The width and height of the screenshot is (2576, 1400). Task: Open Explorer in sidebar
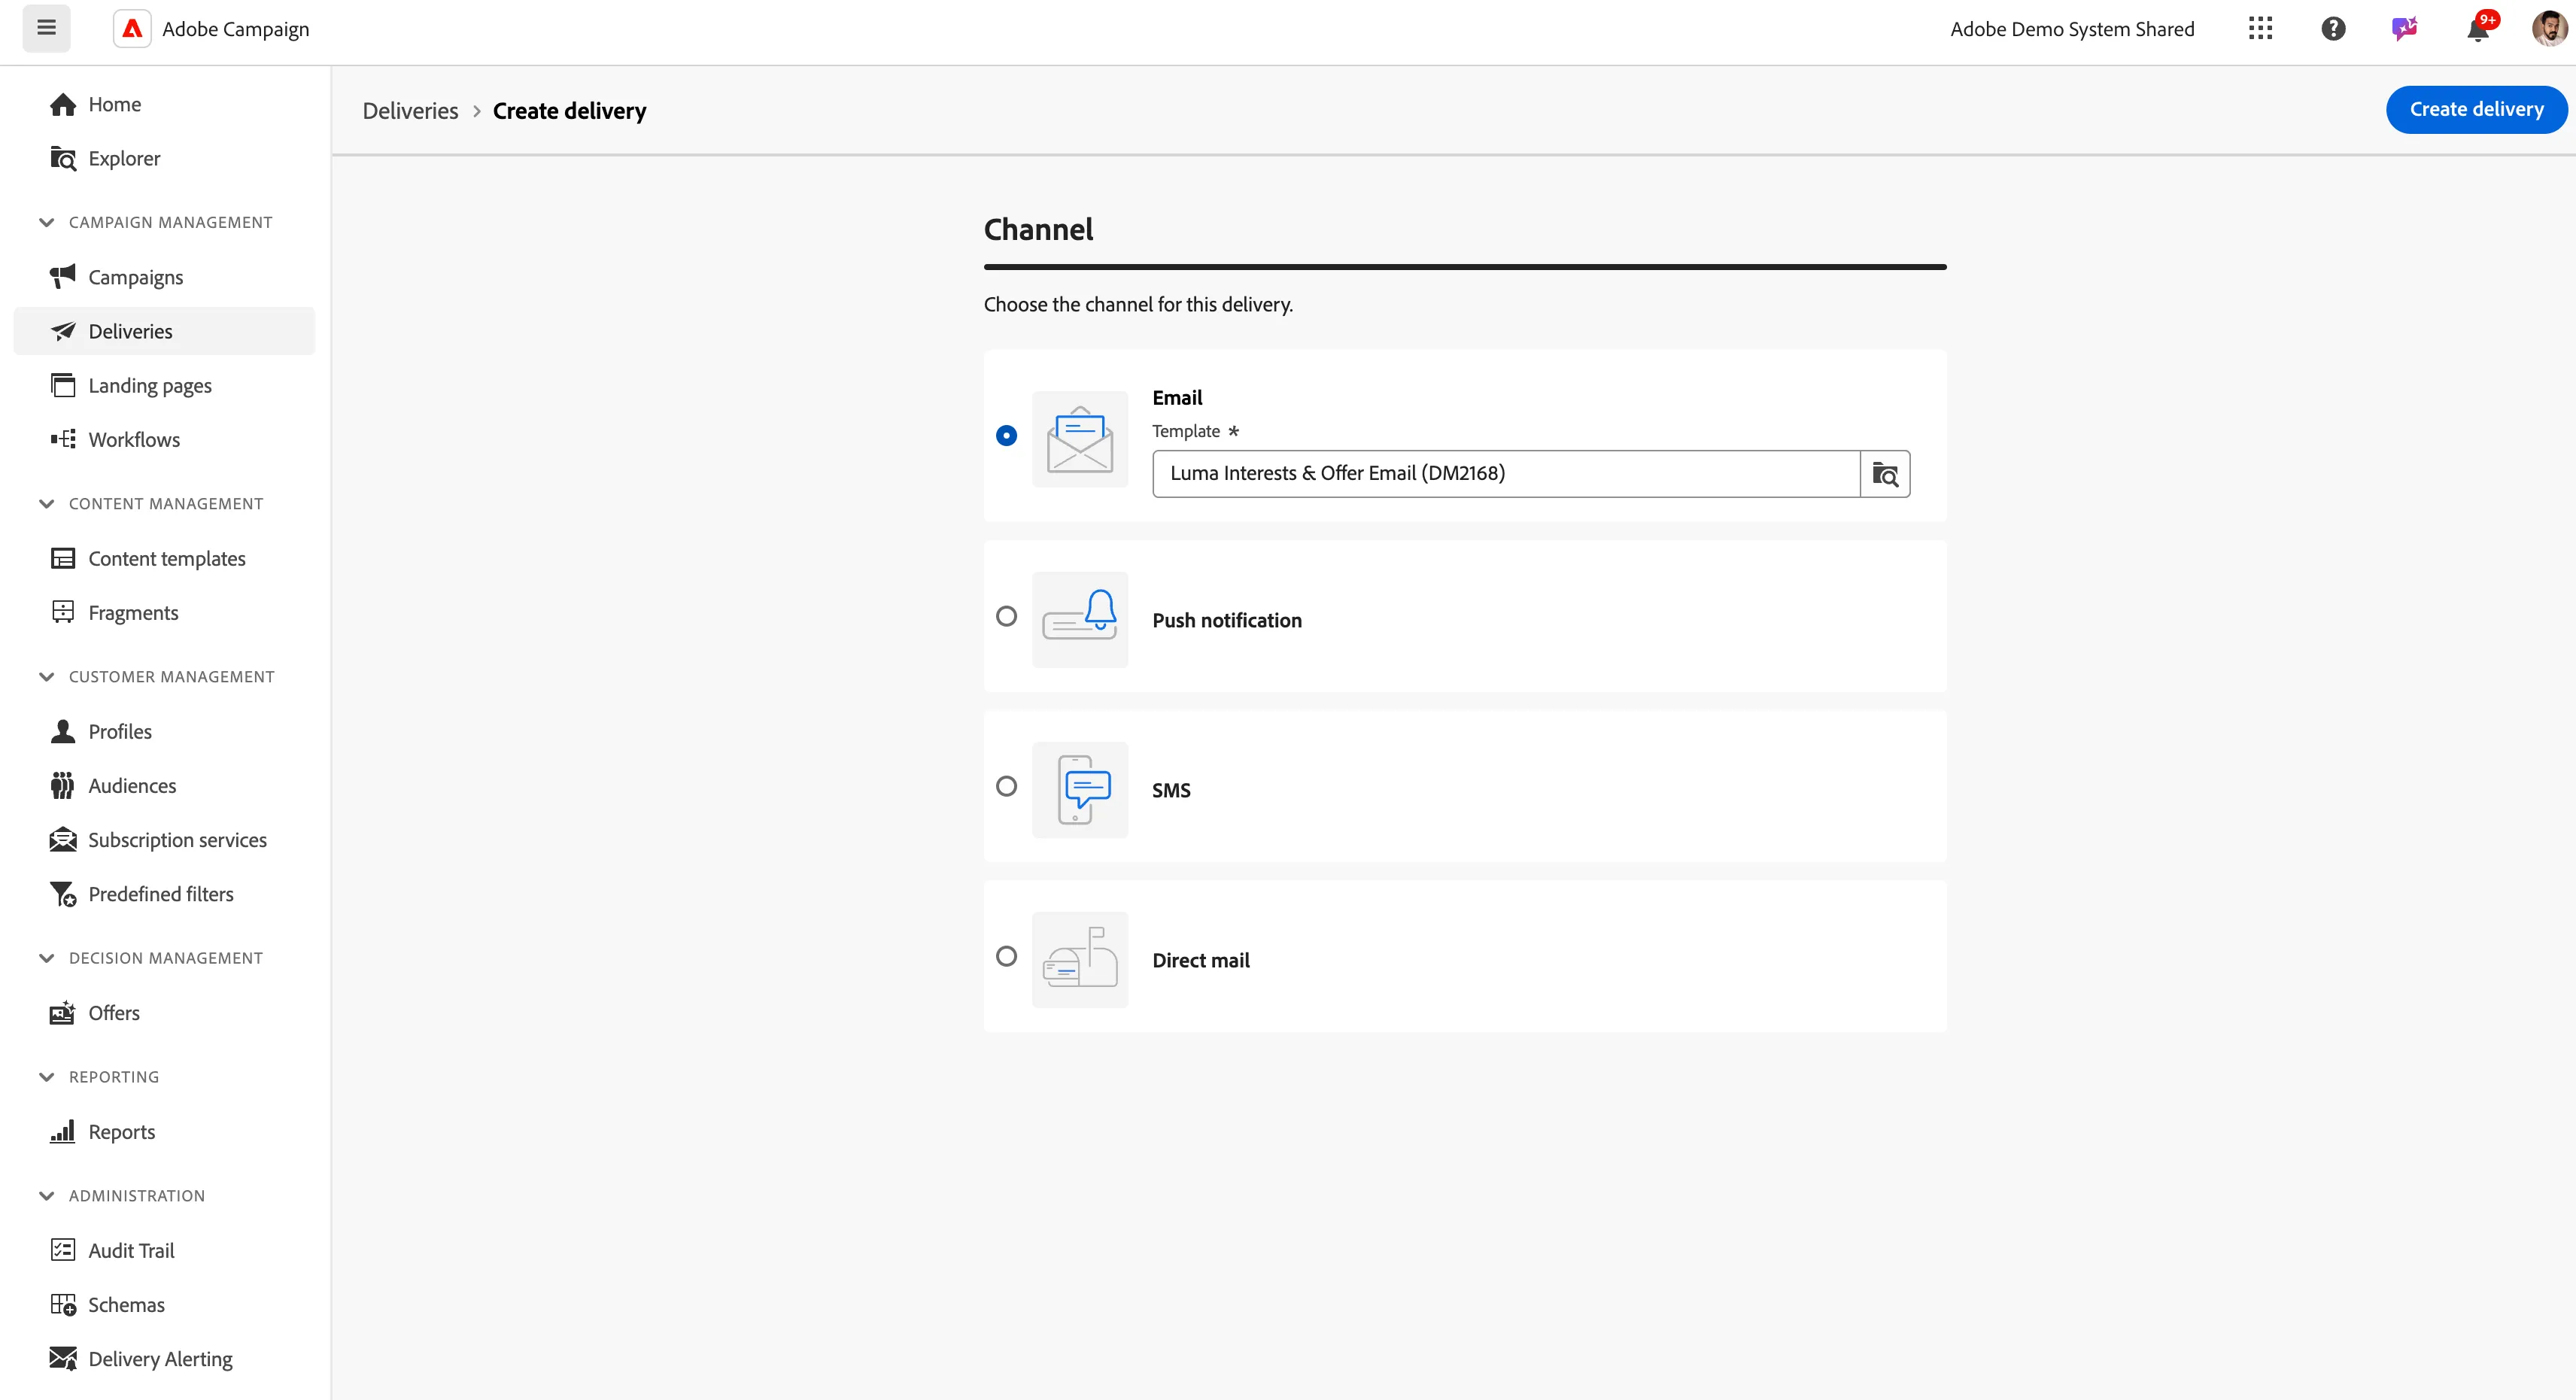click(164, 158)
